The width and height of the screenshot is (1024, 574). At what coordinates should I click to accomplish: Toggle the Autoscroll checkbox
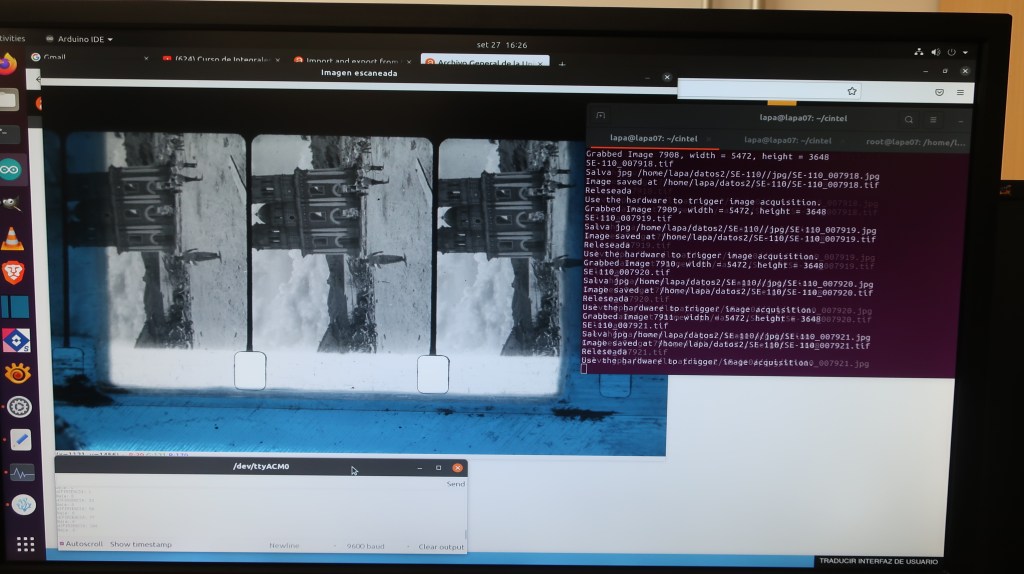63,545
